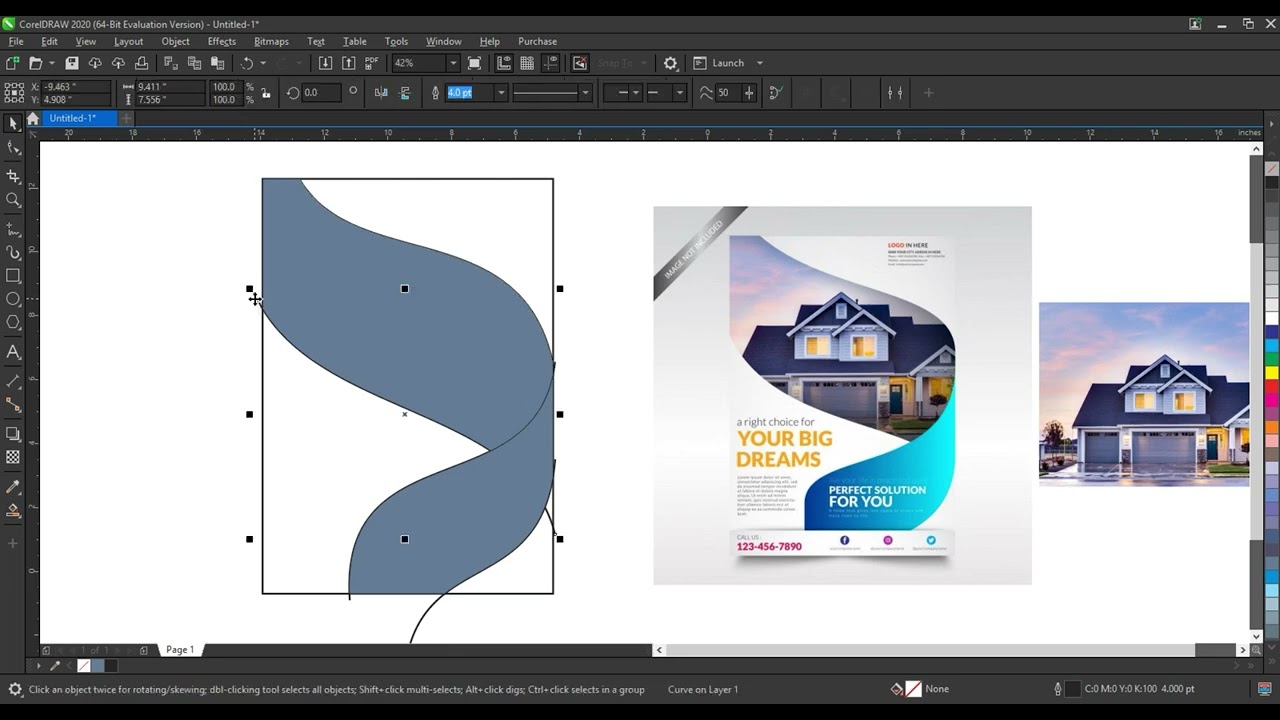This screenshot has width=1280, height=720.
Task: Click Publish to PDF icon
Action: pos(372,63)
